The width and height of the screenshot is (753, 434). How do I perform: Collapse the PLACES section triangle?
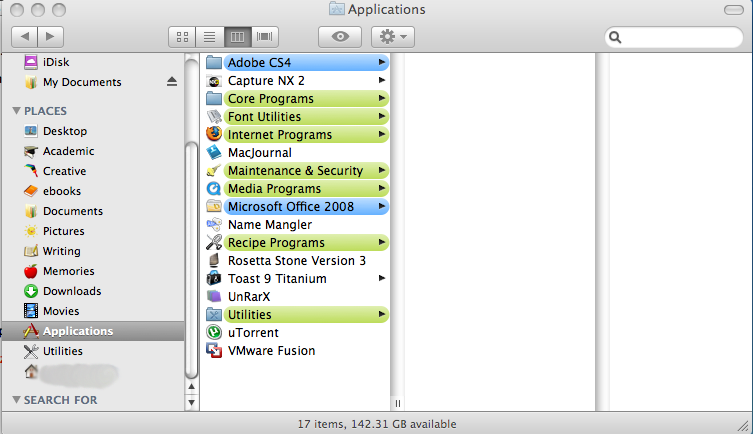point(16,111)
